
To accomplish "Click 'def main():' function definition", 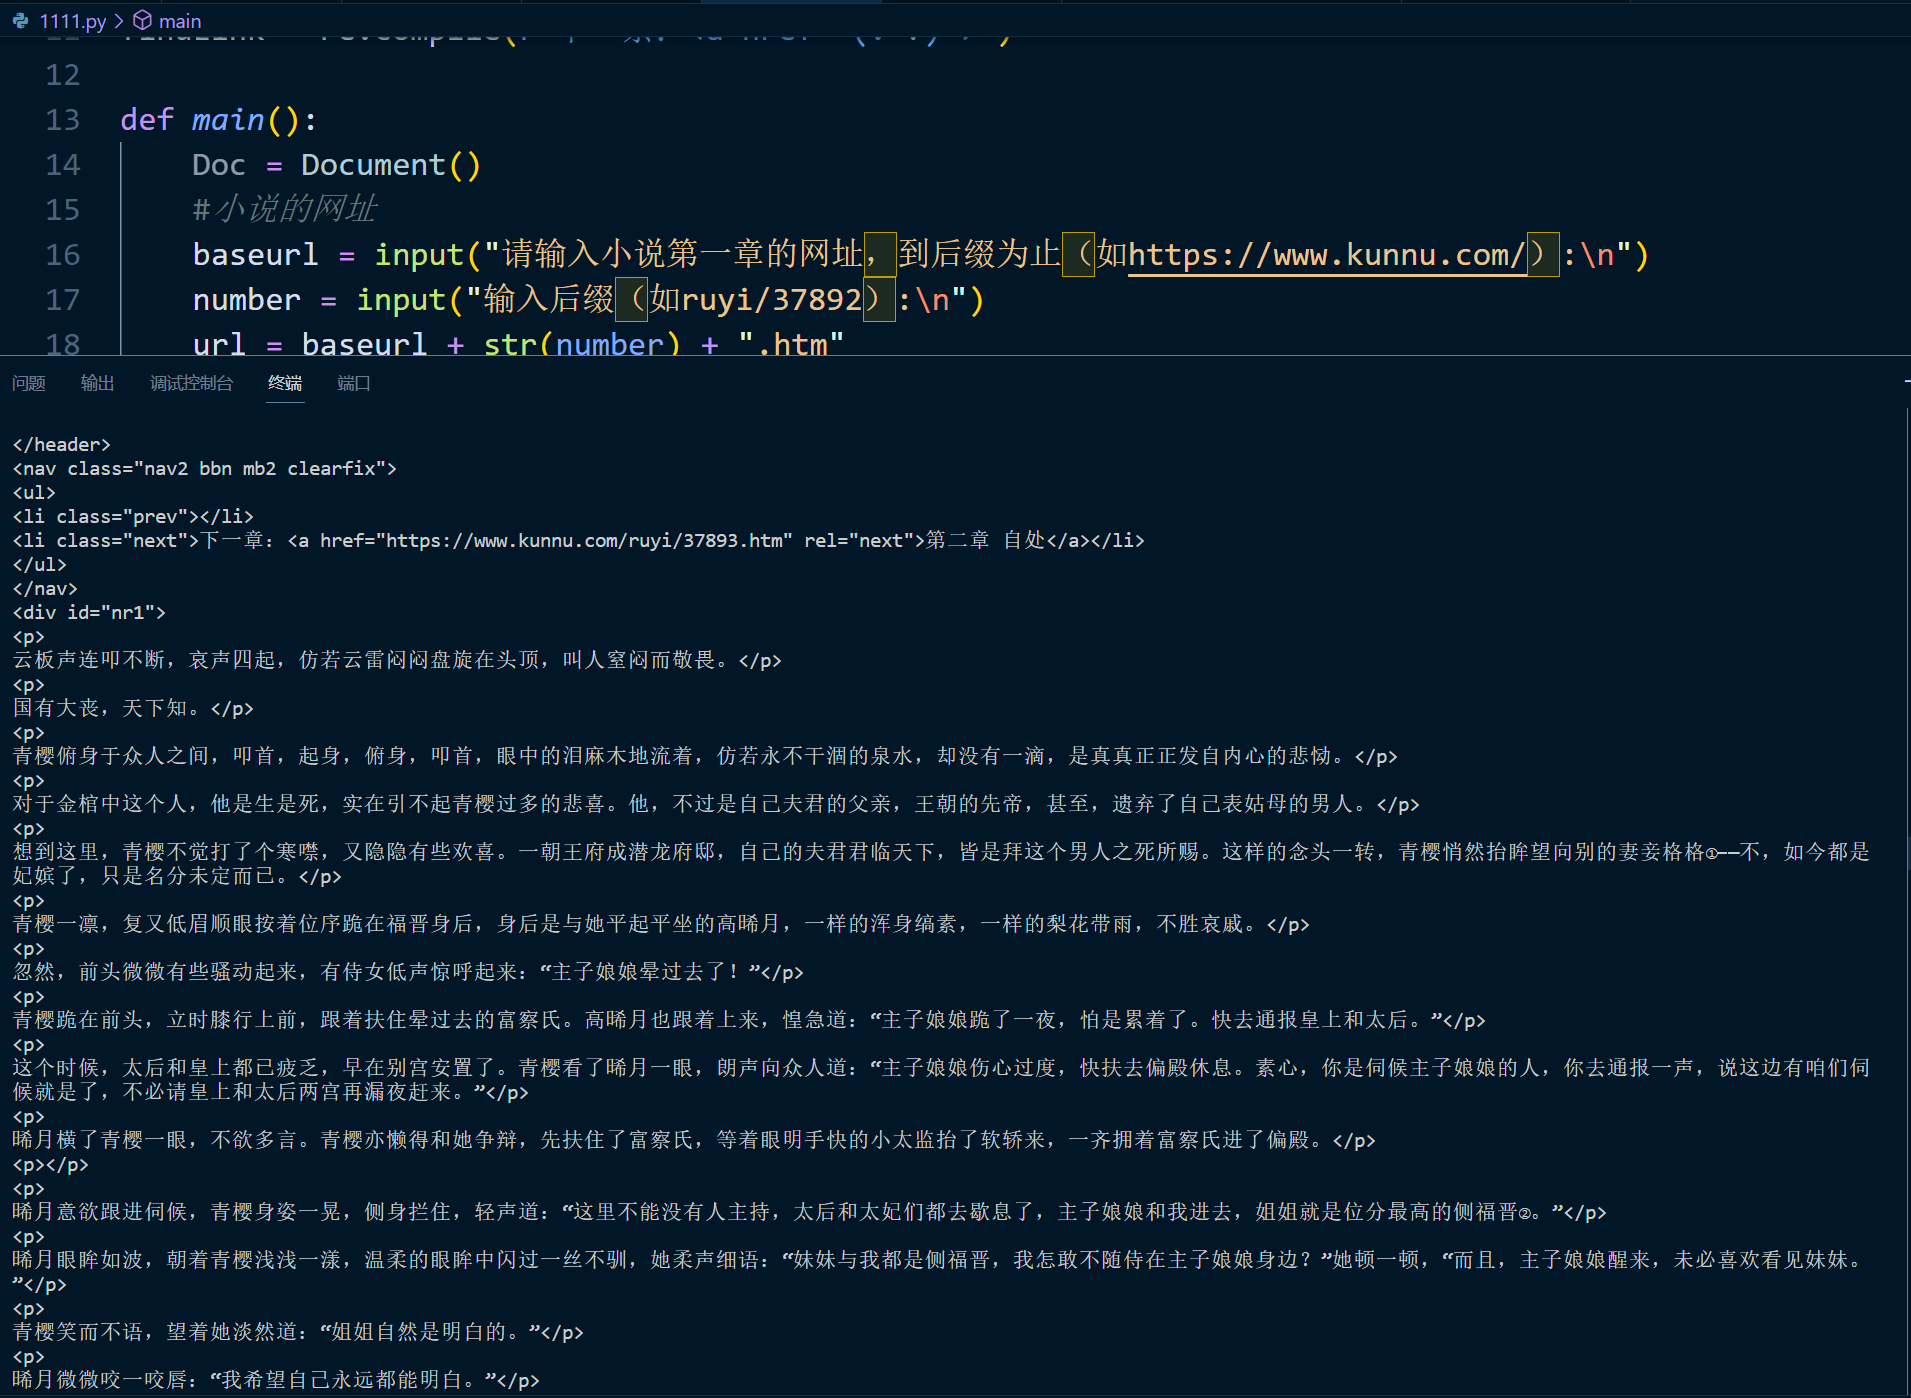I will pyautogui.click(x=219, y=120).
